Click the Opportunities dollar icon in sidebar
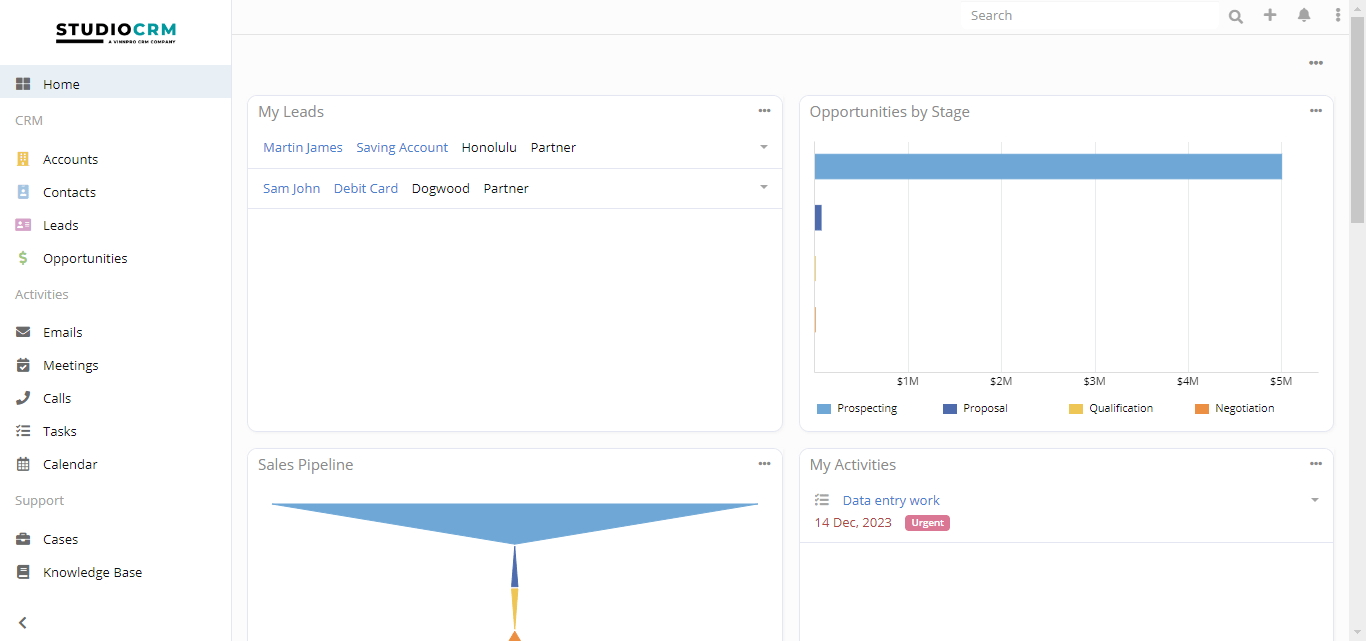 point(23,258)
